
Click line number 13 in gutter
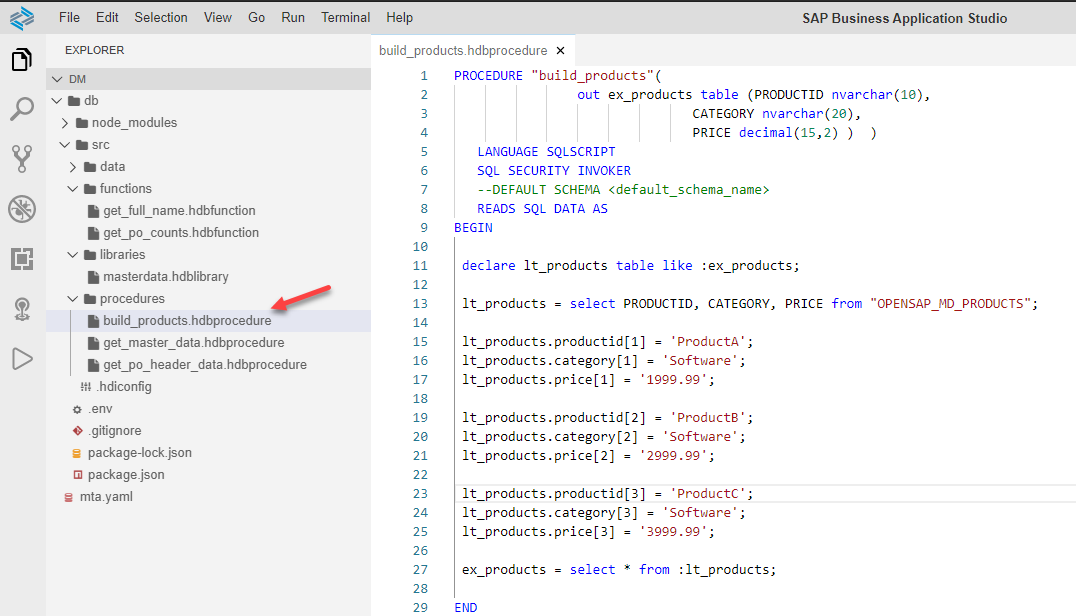(420, 304)
